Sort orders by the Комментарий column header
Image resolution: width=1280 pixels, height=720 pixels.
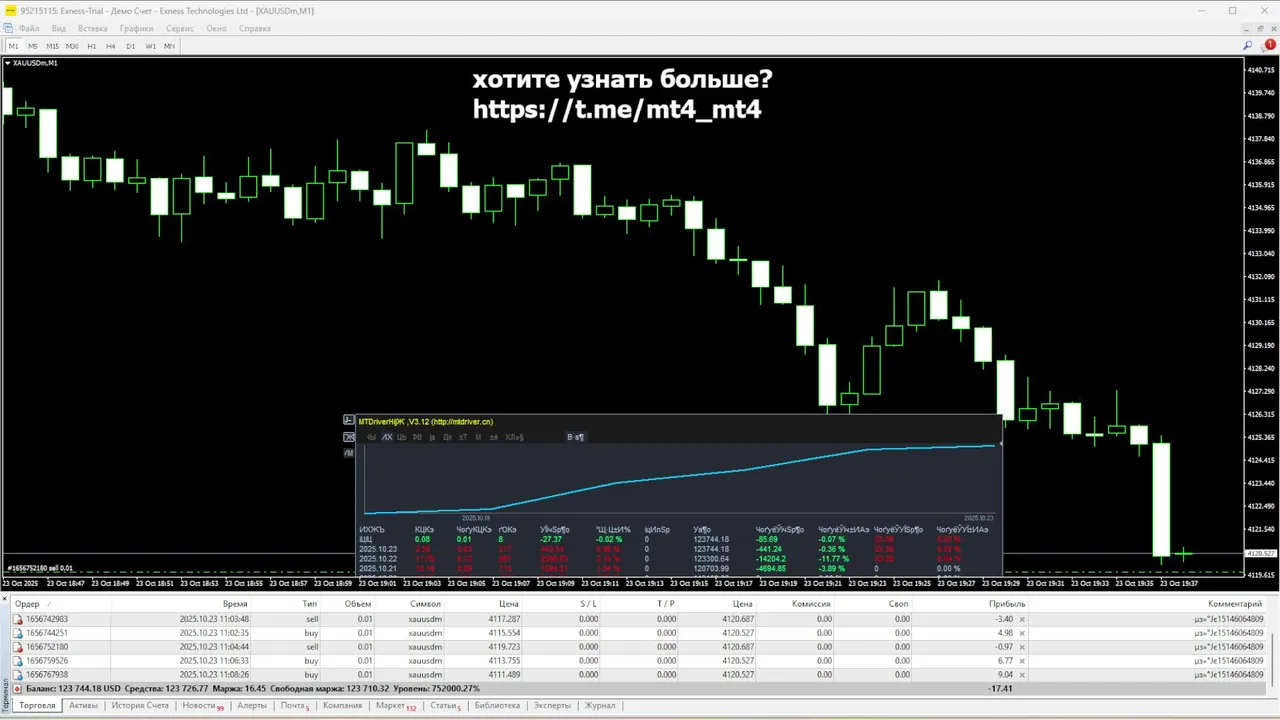tap(1234, 604)
